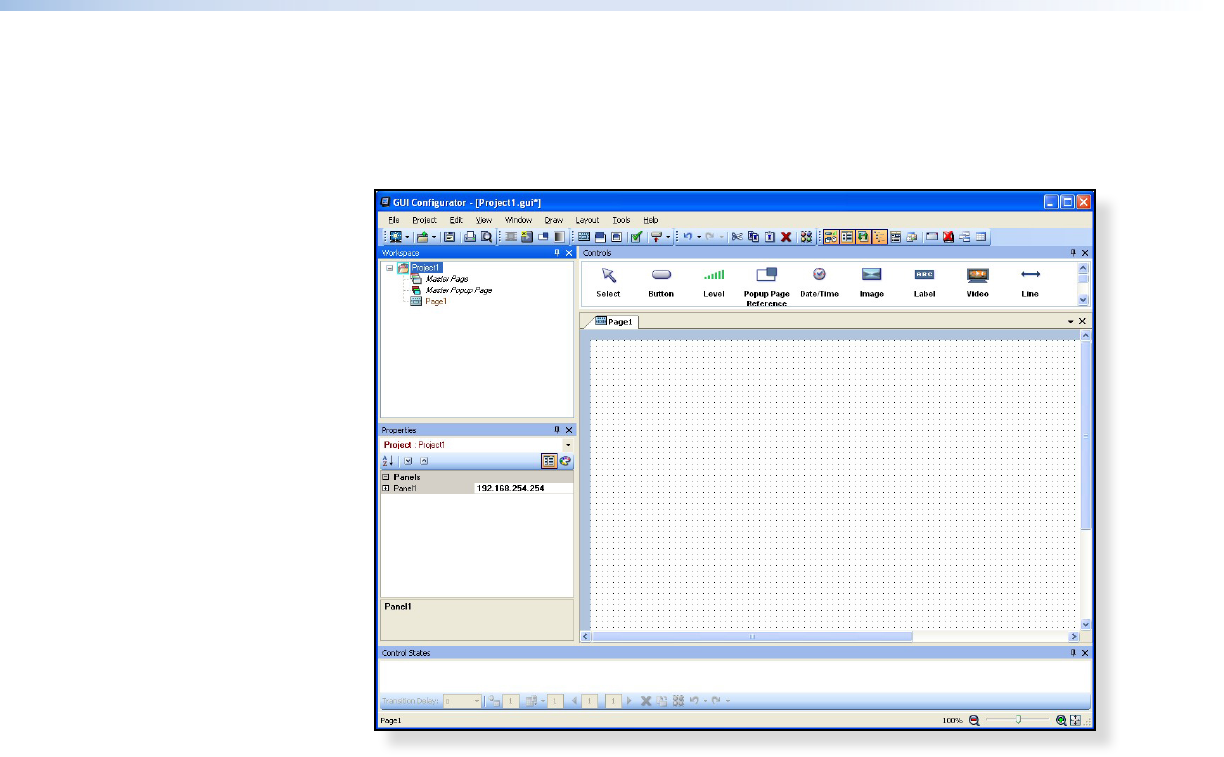
Task: Click the Panel1 IP address field
Action: point(523,488)
